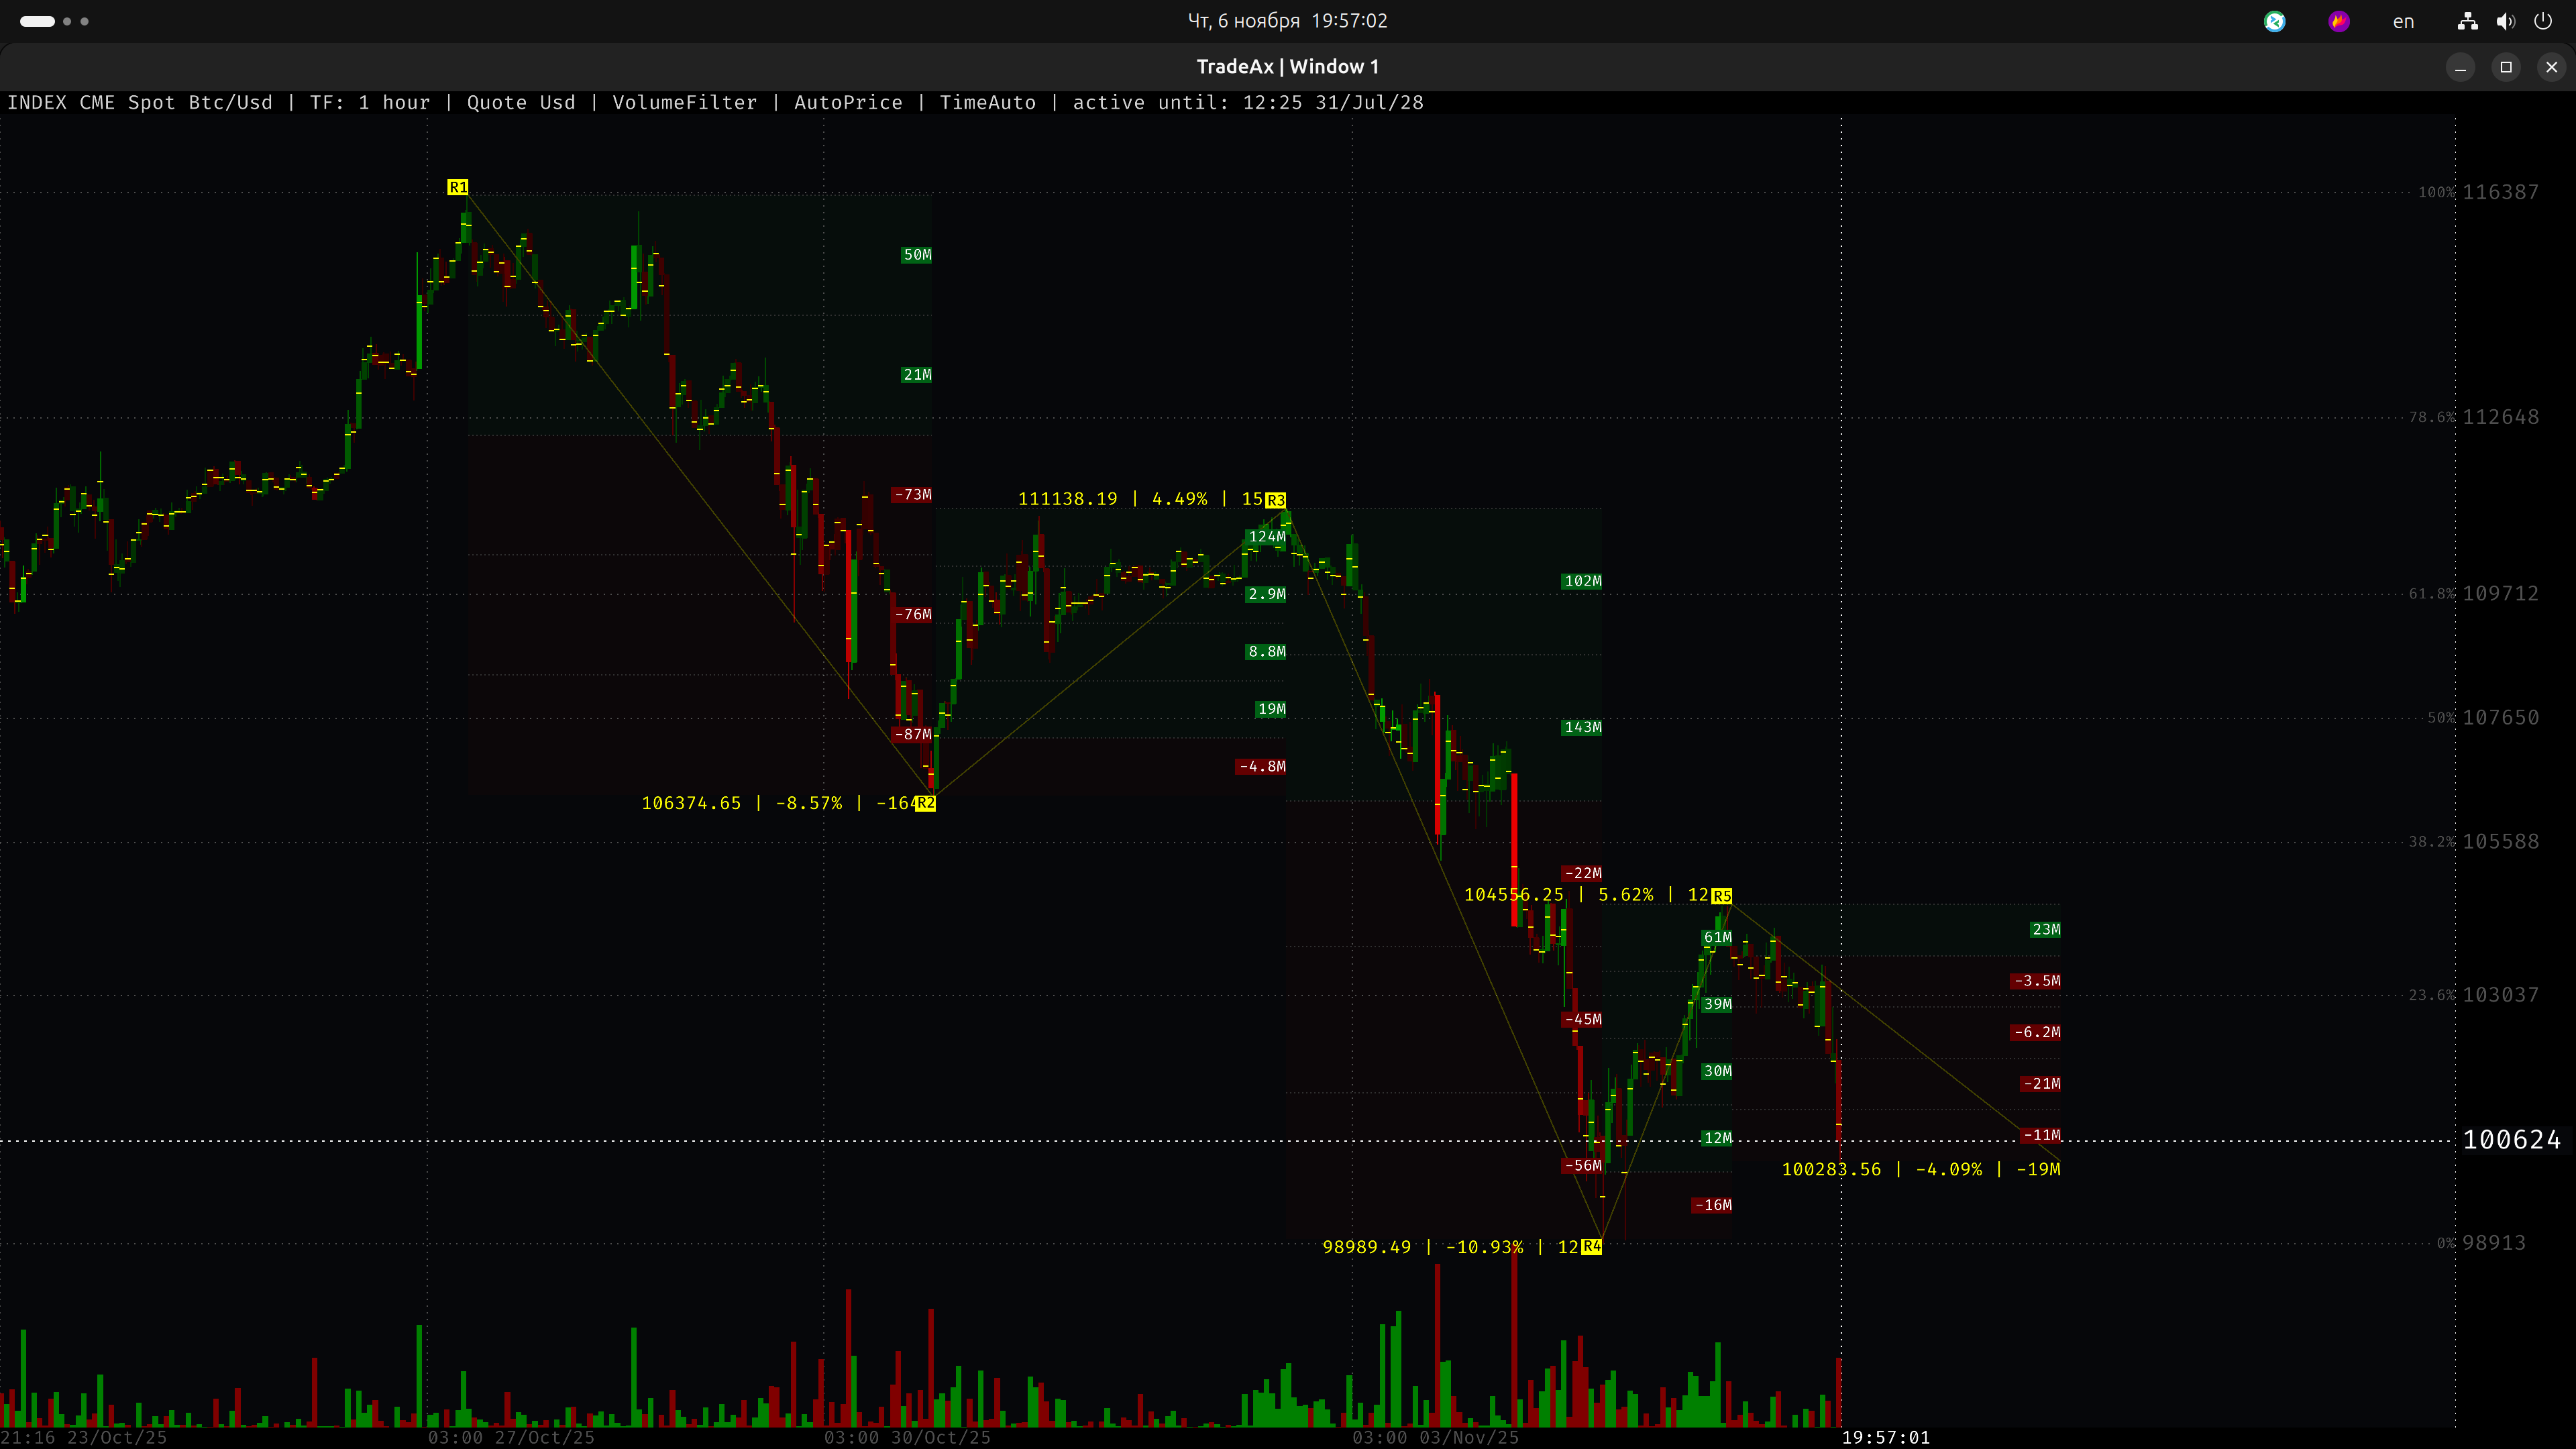Click the 124M green volume label
Screen dimensions: 2576x1449
[x=1266, y=537]
